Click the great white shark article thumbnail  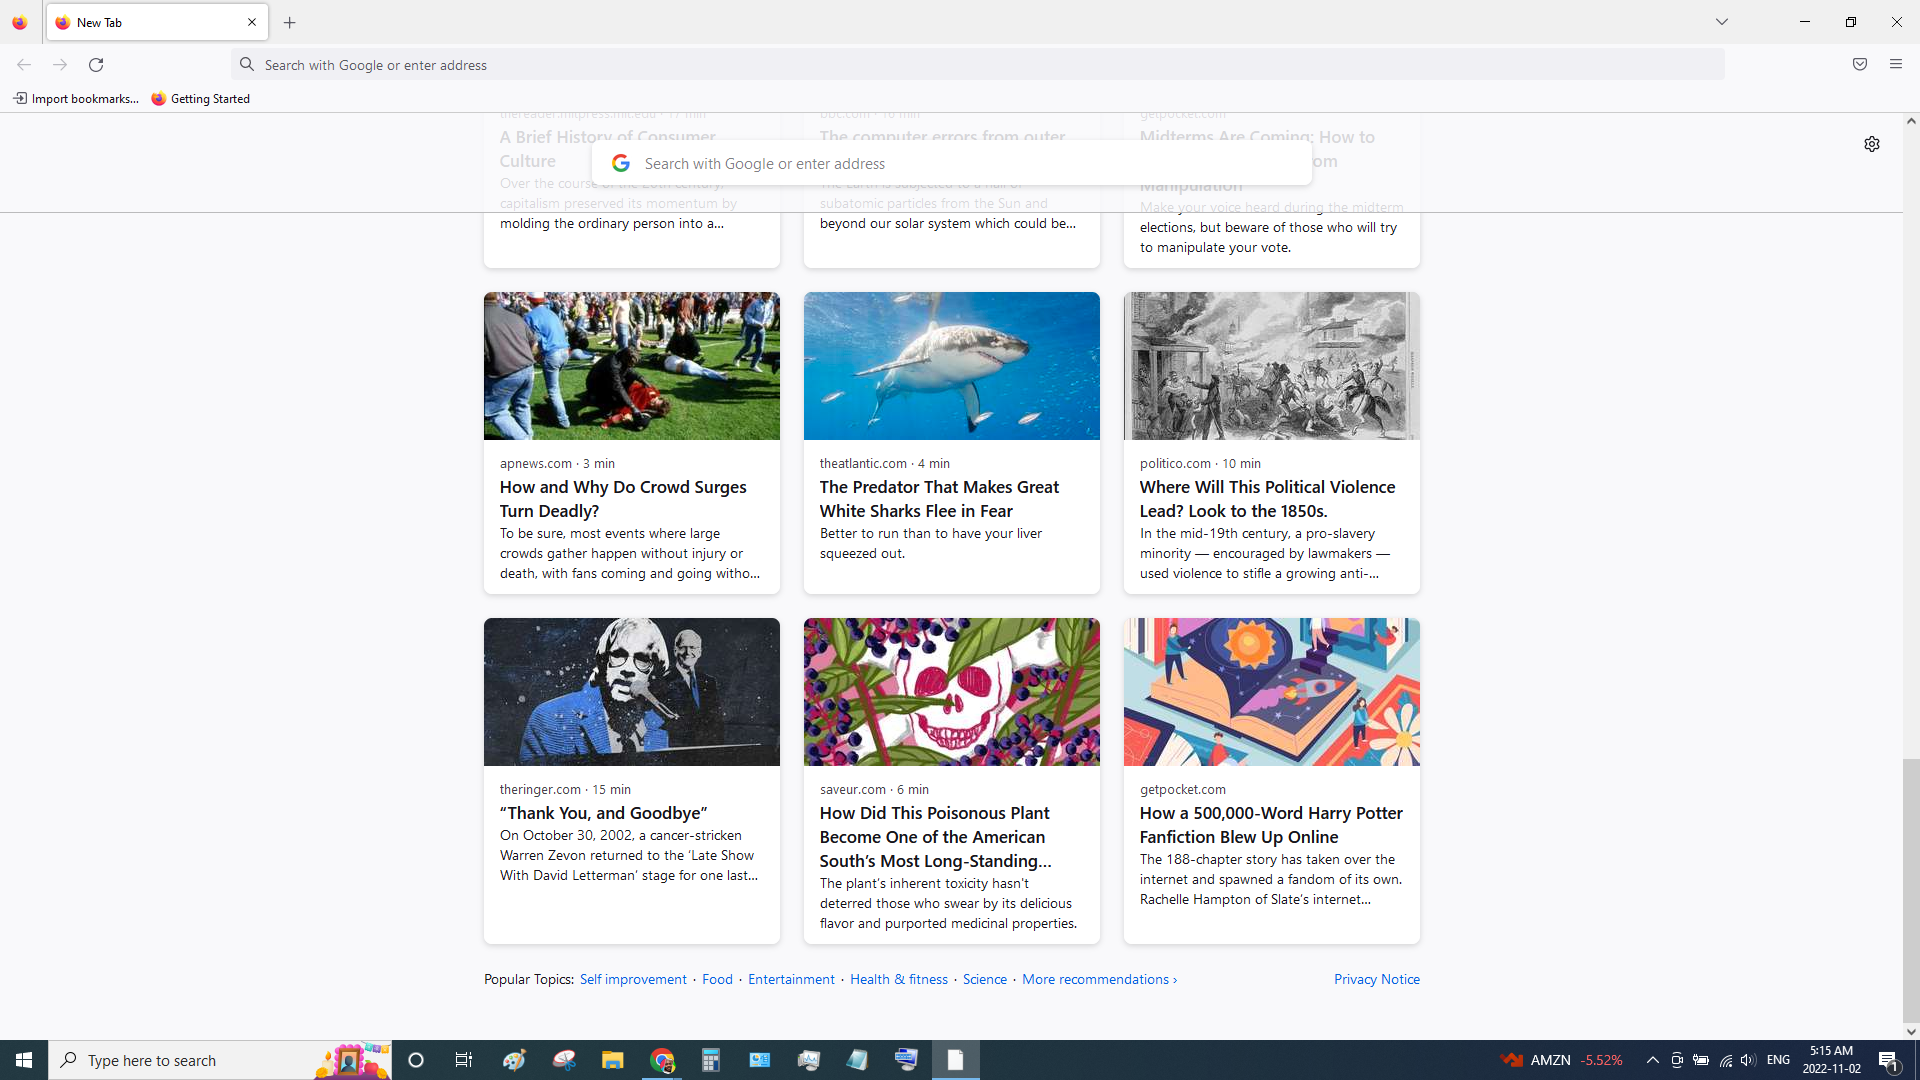951,366
